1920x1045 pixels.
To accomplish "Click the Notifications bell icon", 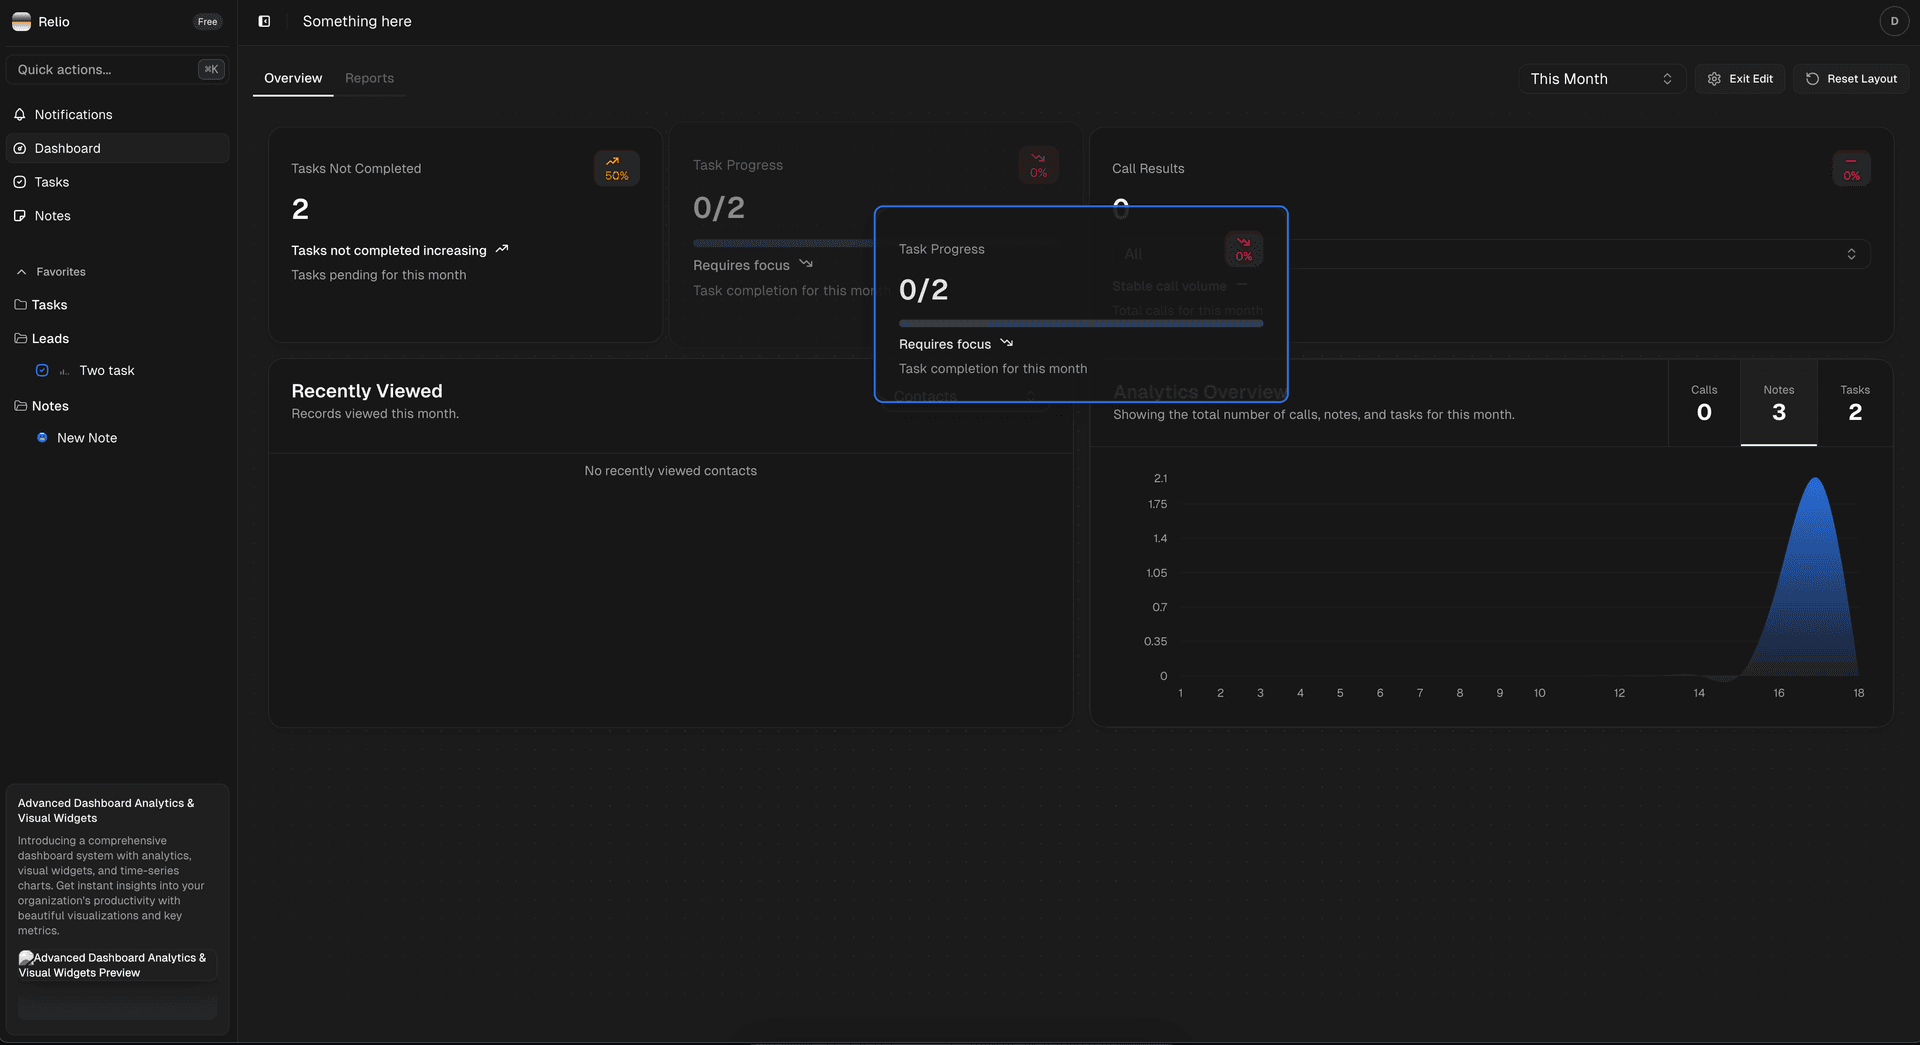I will tap(20, 115).
